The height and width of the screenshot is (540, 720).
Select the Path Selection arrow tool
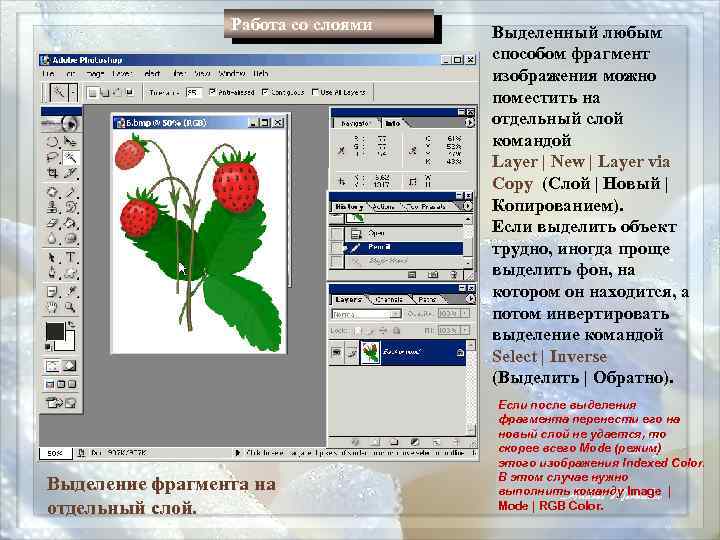[52, 257]
